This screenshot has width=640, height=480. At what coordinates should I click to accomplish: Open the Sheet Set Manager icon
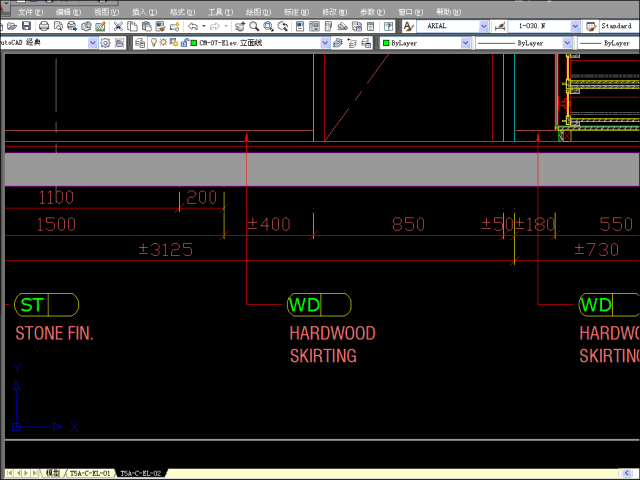point(342,27)
